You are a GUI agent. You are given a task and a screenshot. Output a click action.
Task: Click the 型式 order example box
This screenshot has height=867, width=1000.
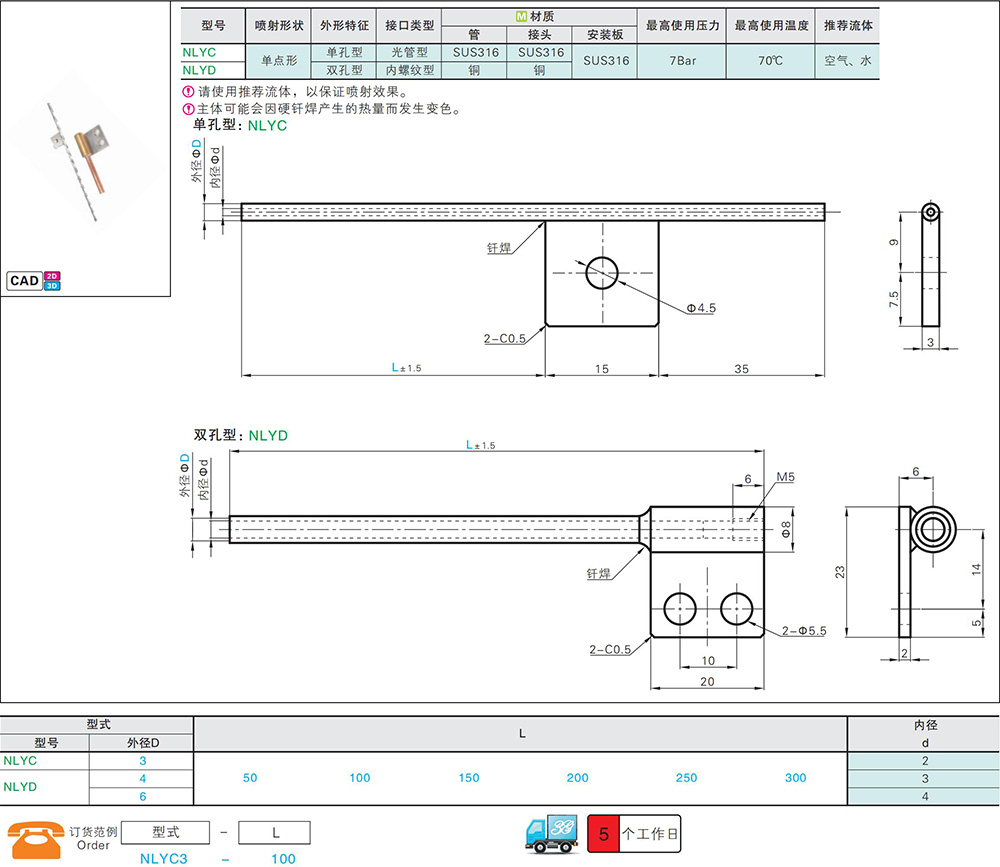pos(165,833)
